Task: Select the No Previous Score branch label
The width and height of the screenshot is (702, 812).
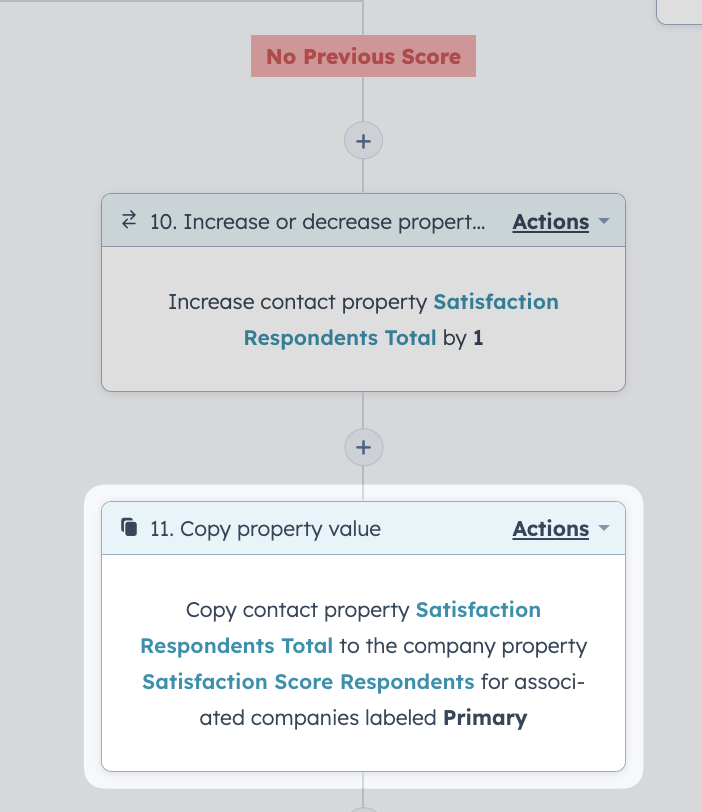Action: 363,56
